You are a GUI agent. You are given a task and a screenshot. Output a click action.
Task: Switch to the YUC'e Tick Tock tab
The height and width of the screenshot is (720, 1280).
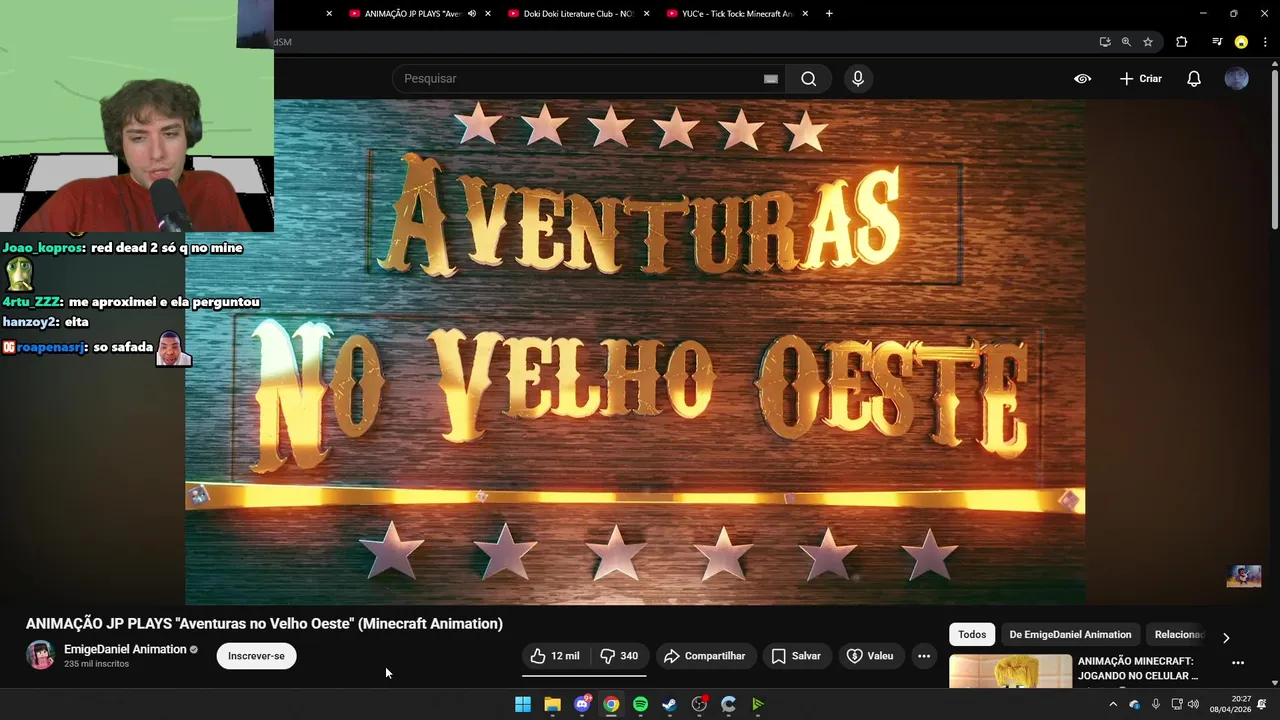click(738, 14)
